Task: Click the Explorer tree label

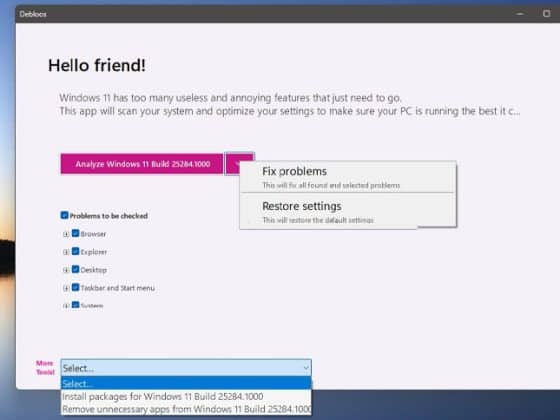Action: (x=94, y=252)
